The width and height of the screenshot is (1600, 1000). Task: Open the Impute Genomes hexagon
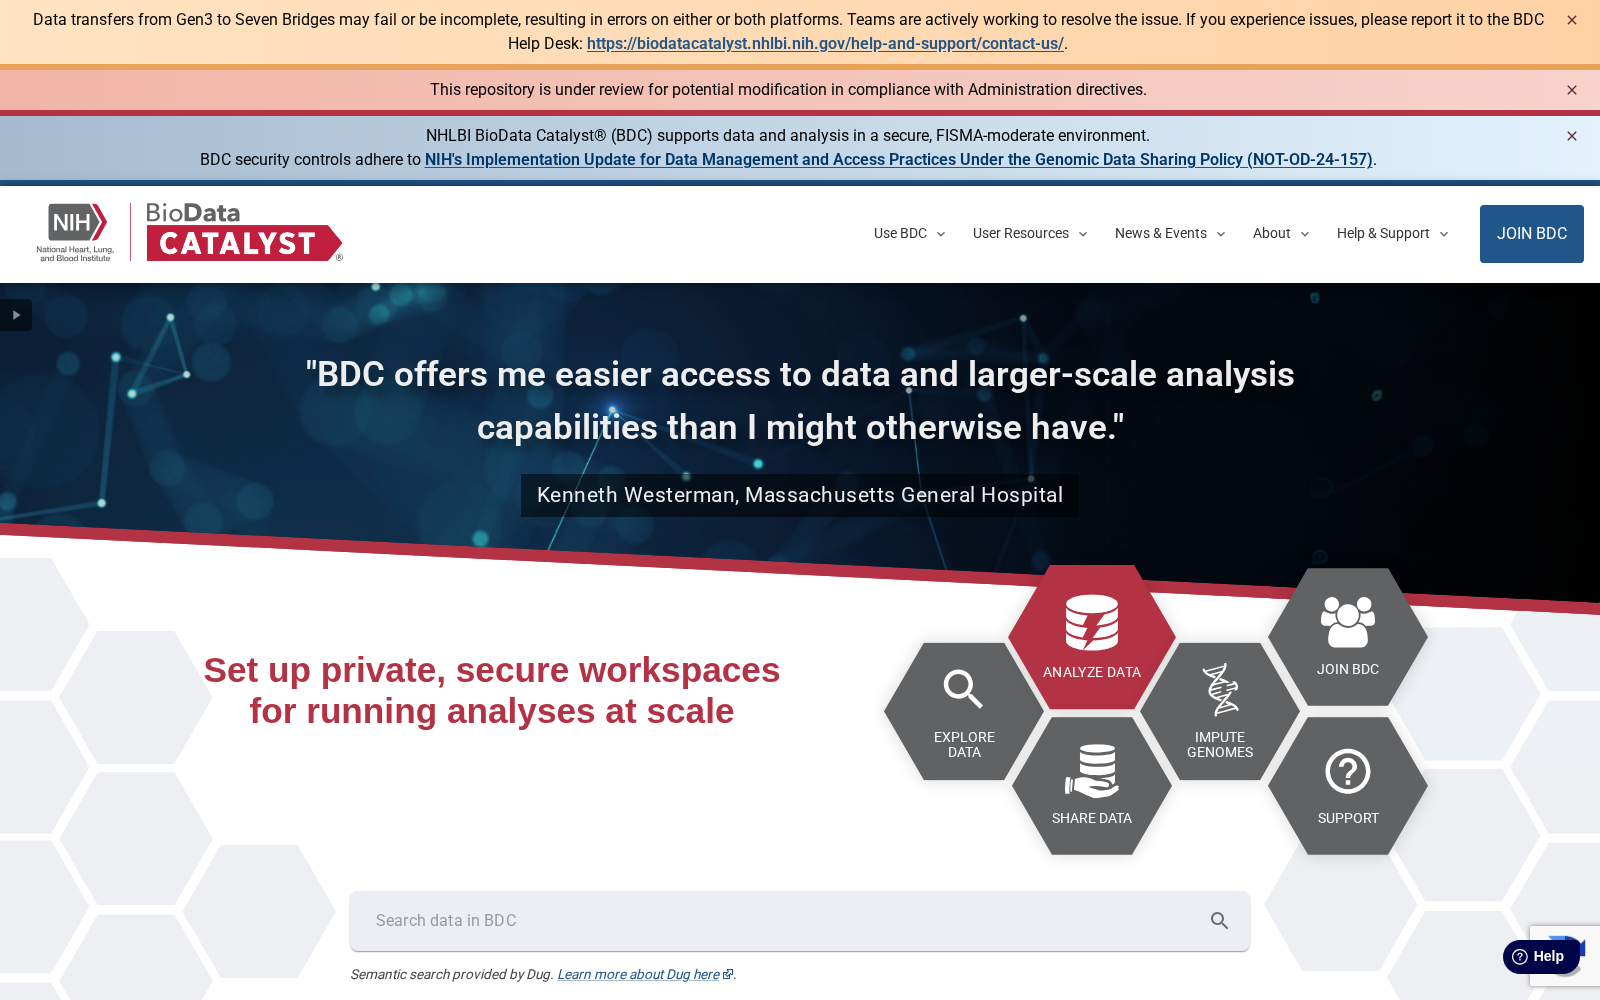[1220, 711]
